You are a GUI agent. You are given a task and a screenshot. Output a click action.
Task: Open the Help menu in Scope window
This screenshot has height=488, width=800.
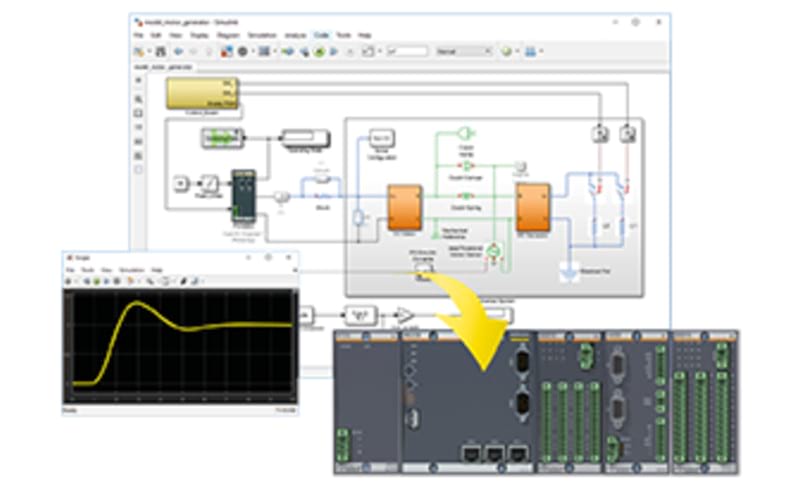click(x=156, y=270)
